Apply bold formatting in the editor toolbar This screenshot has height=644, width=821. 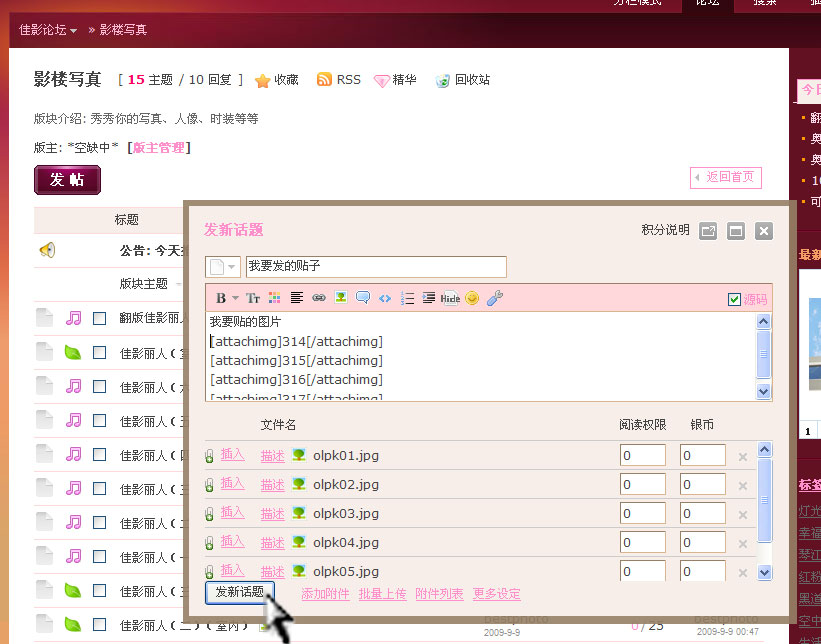[x=221, y=298]
